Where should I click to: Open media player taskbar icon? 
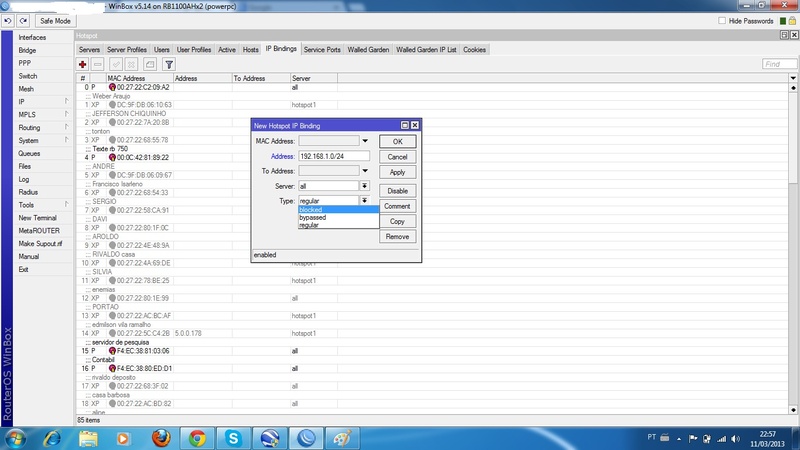[123, 438]
